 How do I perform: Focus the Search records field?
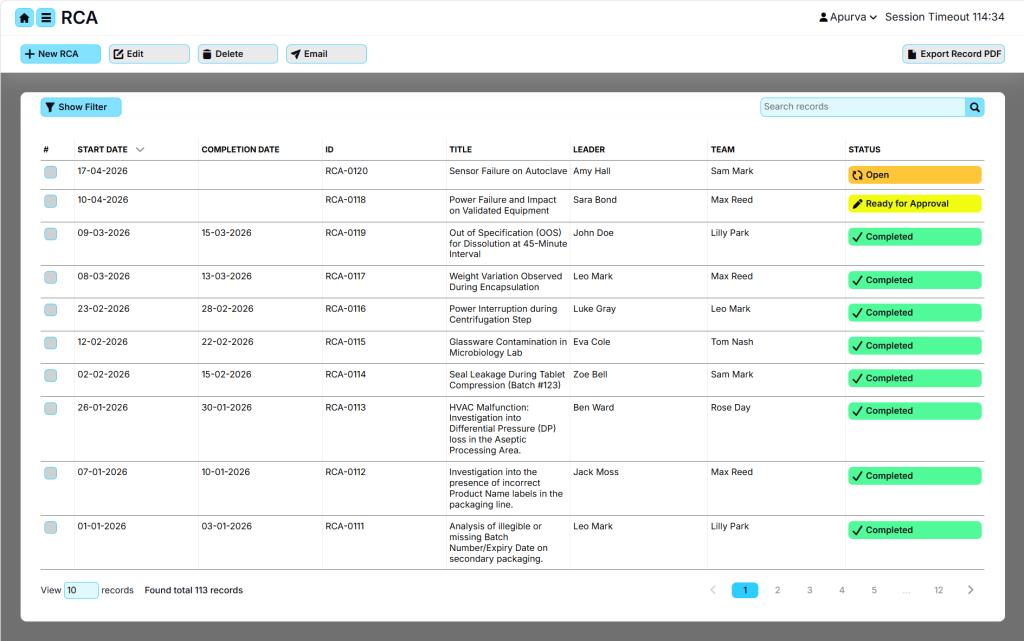pyautogui.click(x=862, y=107)
